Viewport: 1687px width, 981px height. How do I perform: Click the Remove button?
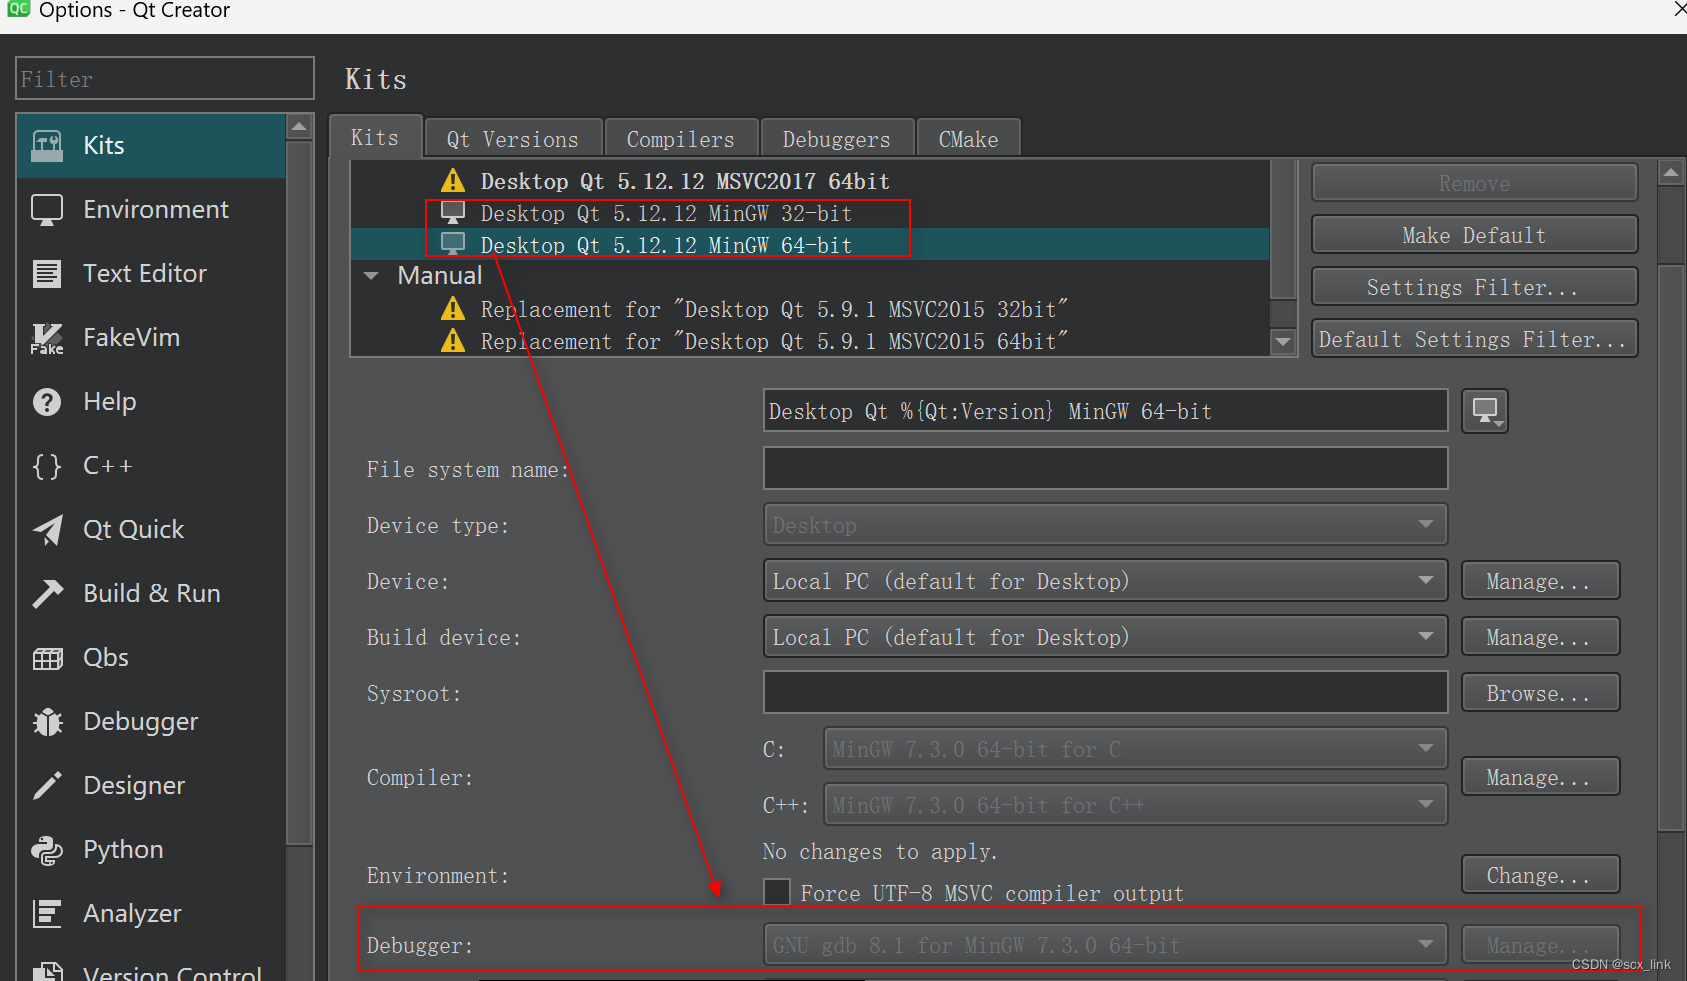coord(1474,183)
